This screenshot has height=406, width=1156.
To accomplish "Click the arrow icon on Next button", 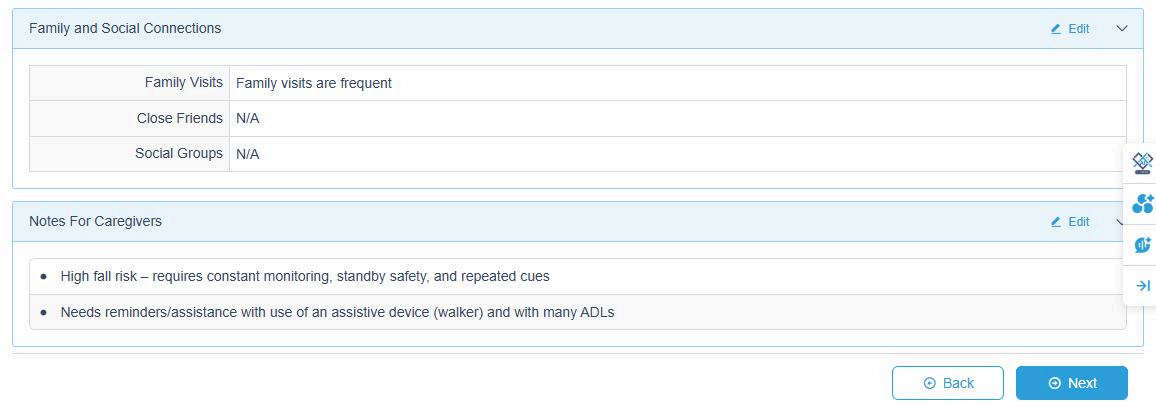I will [1054, 383].
